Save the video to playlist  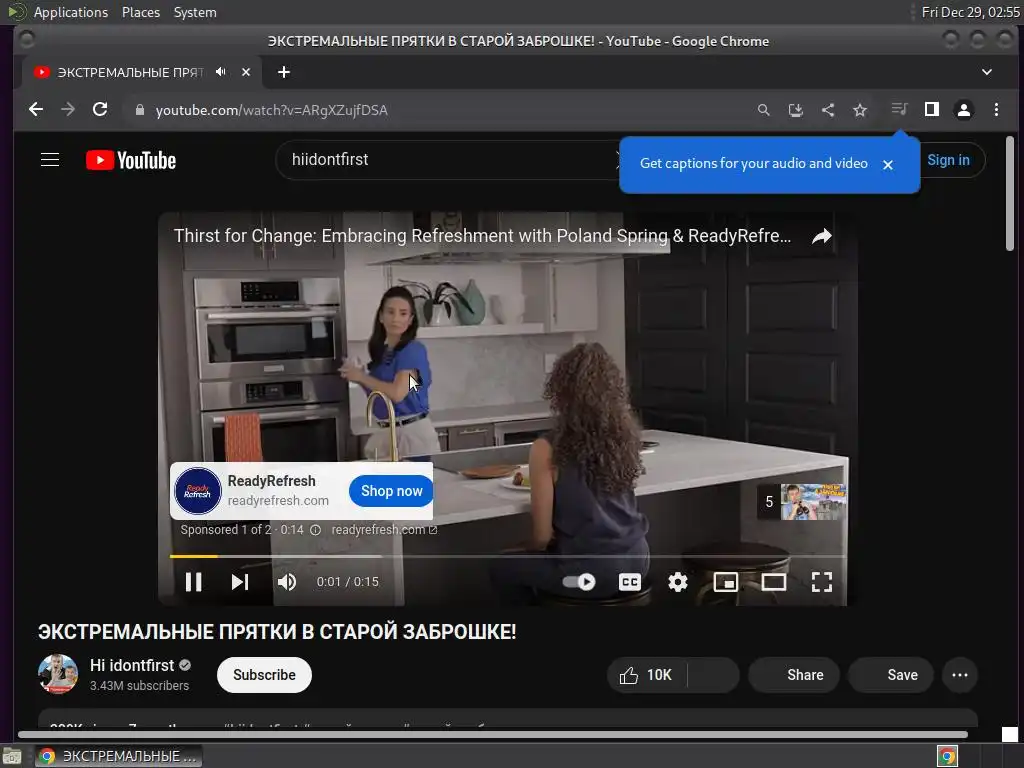[x=891, y=675]
